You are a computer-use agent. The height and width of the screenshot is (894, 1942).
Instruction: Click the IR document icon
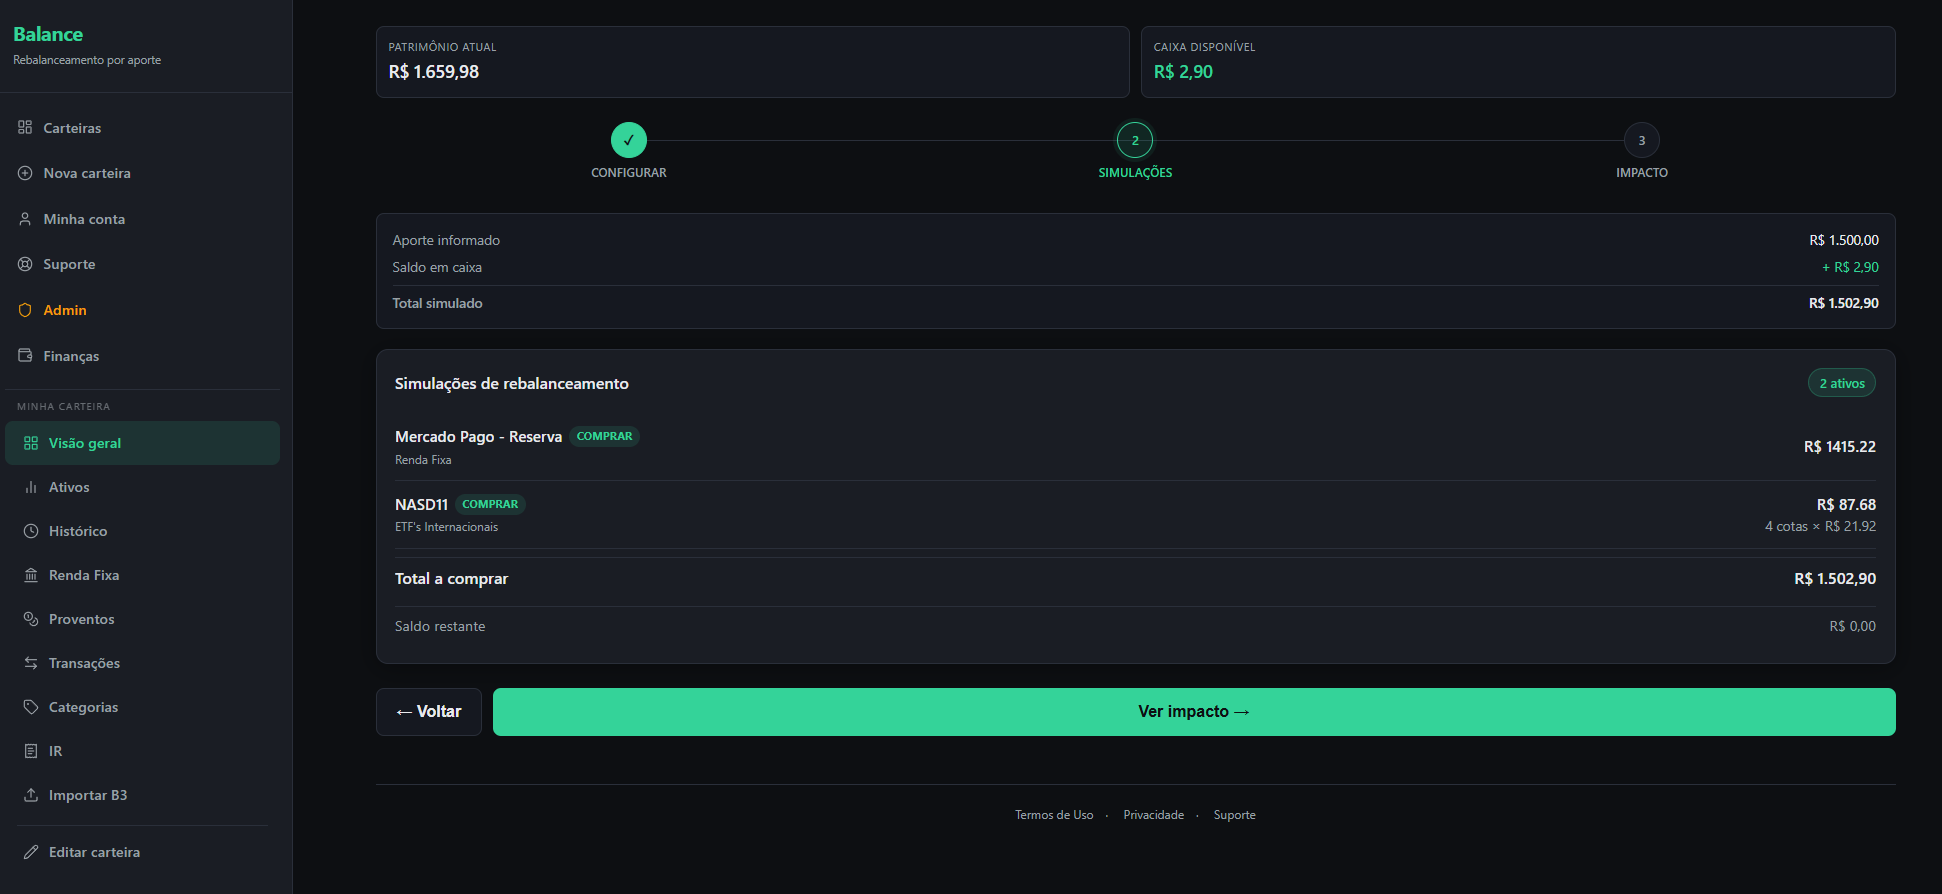[x=31, y=751]
